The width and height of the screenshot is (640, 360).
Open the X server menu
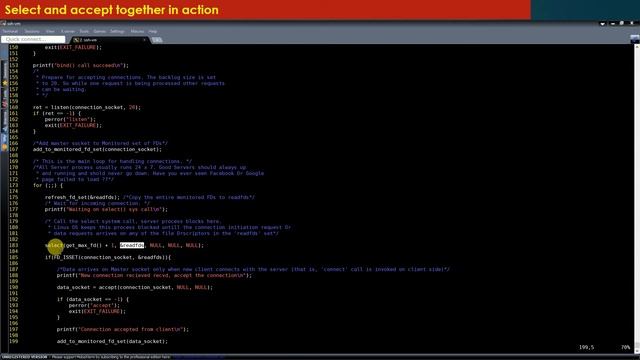[68, 31]
